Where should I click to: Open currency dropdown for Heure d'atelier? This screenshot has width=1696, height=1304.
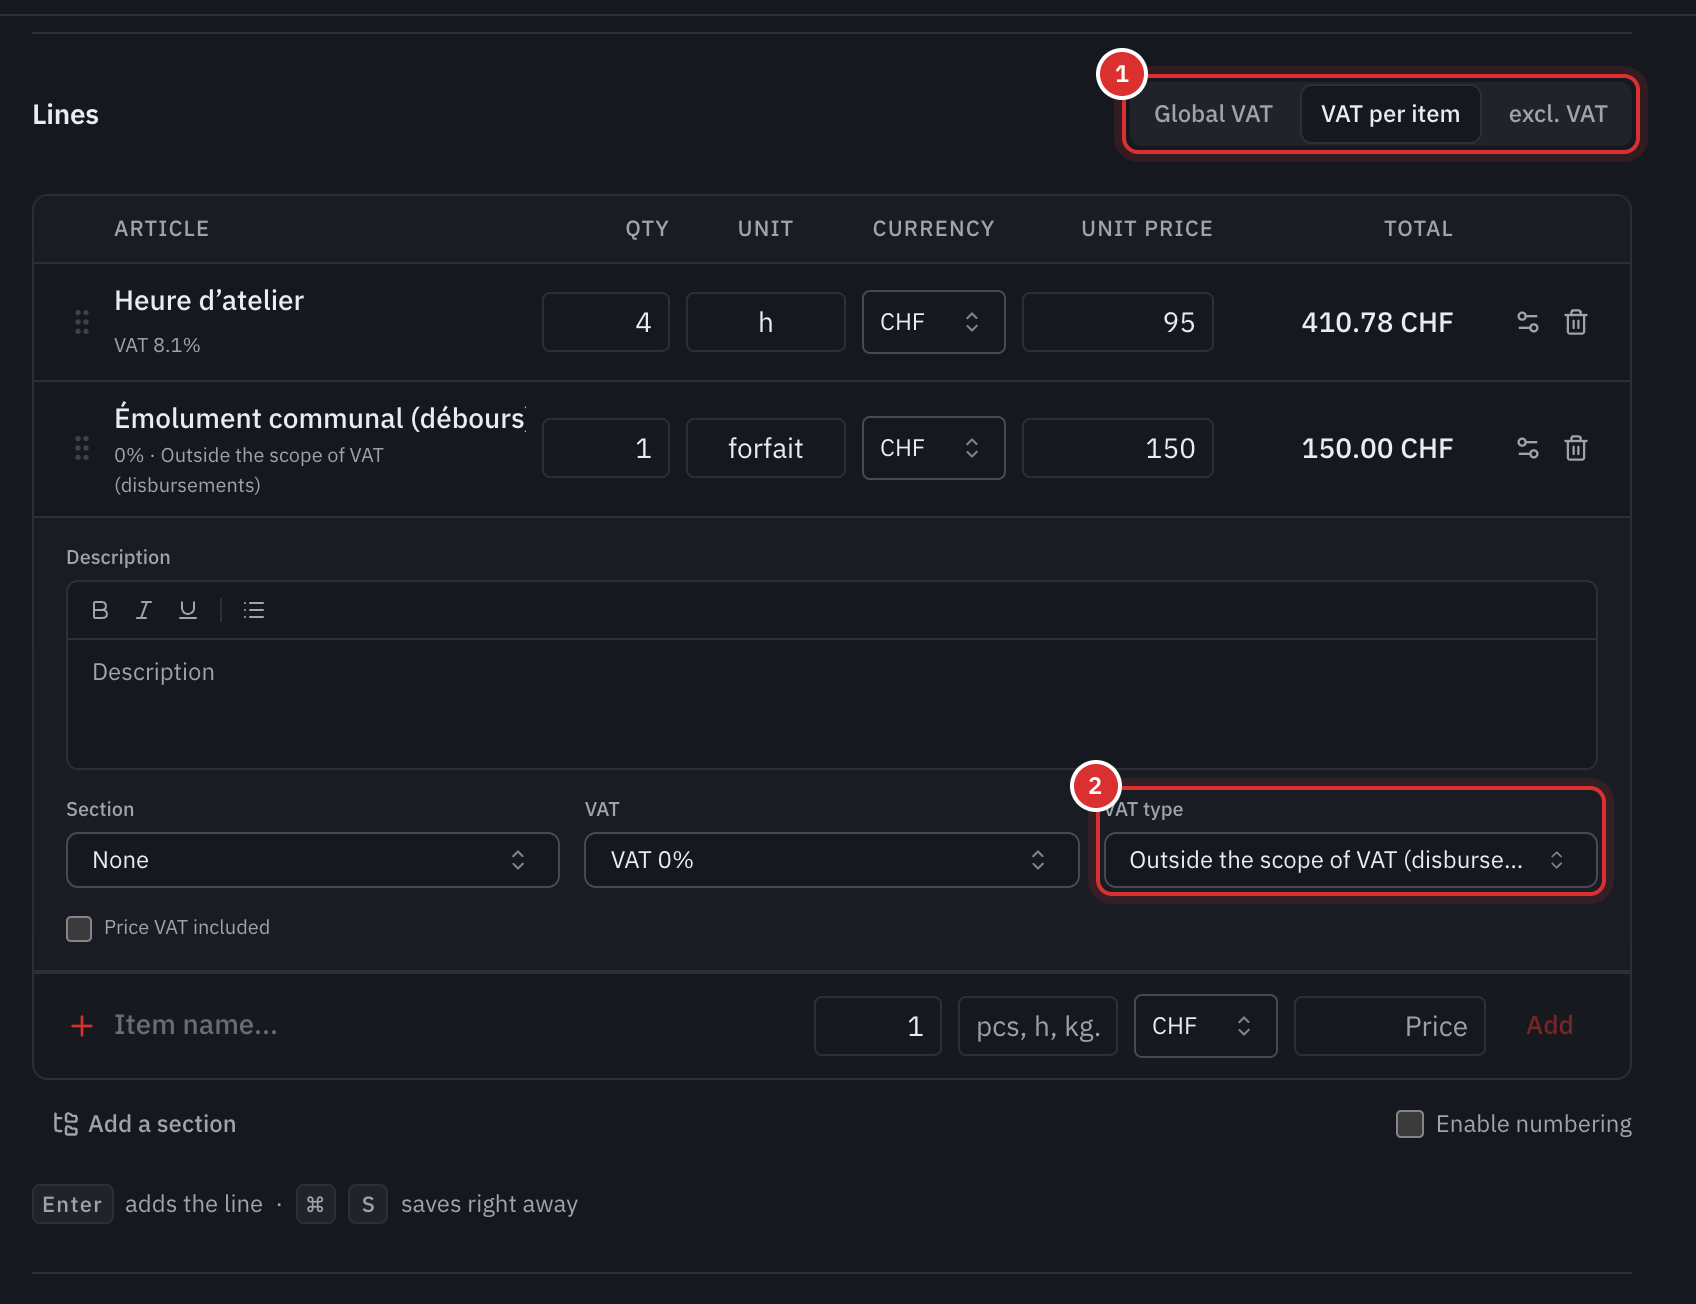pos(934,322)
